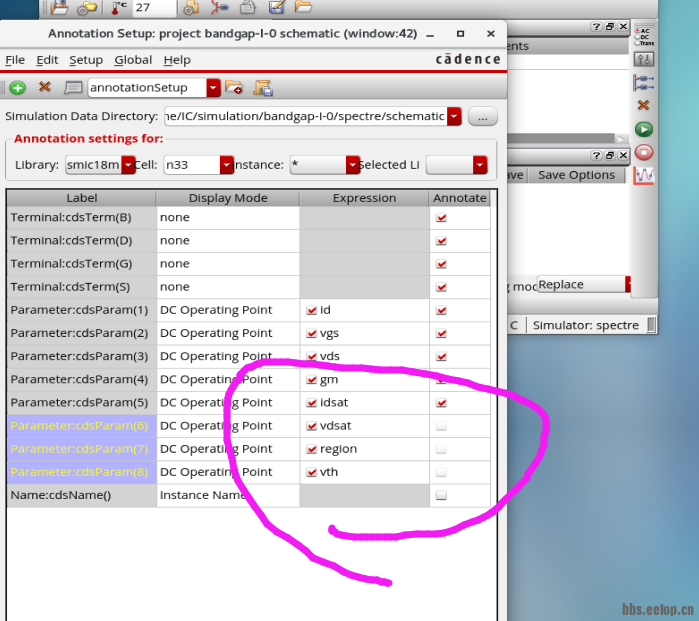699x621 pixels.
Task: Click the horizontal scrollbar in ADE pane
Action: (x=561, y=138)
